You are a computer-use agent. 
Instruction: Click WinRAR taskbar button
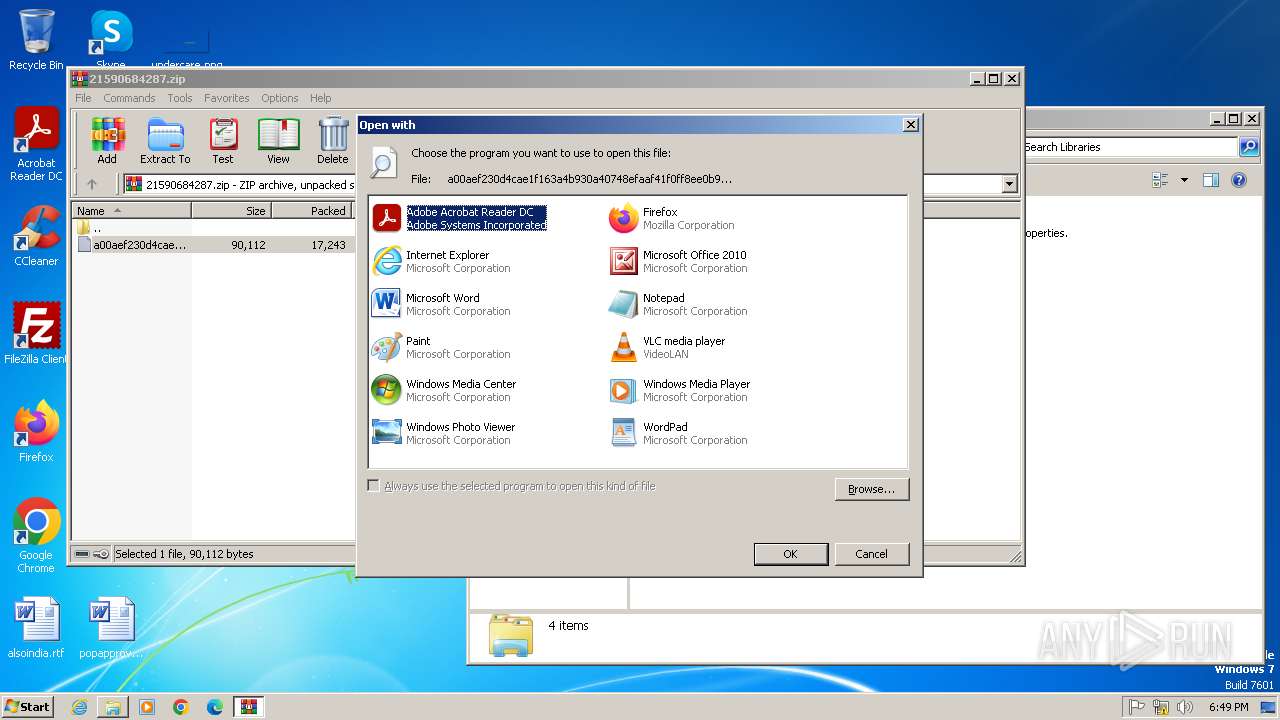tap(249, 707)
